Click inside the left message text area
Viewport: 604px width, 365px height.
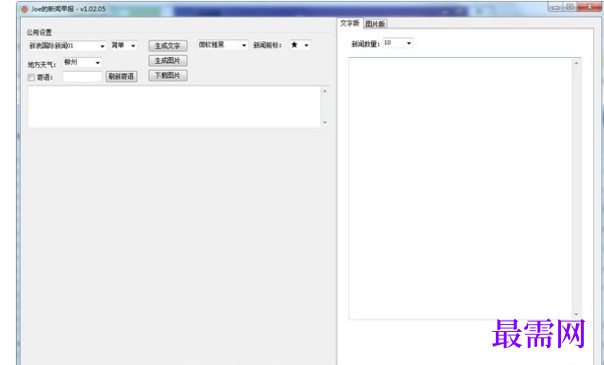[x=174, y=107]
